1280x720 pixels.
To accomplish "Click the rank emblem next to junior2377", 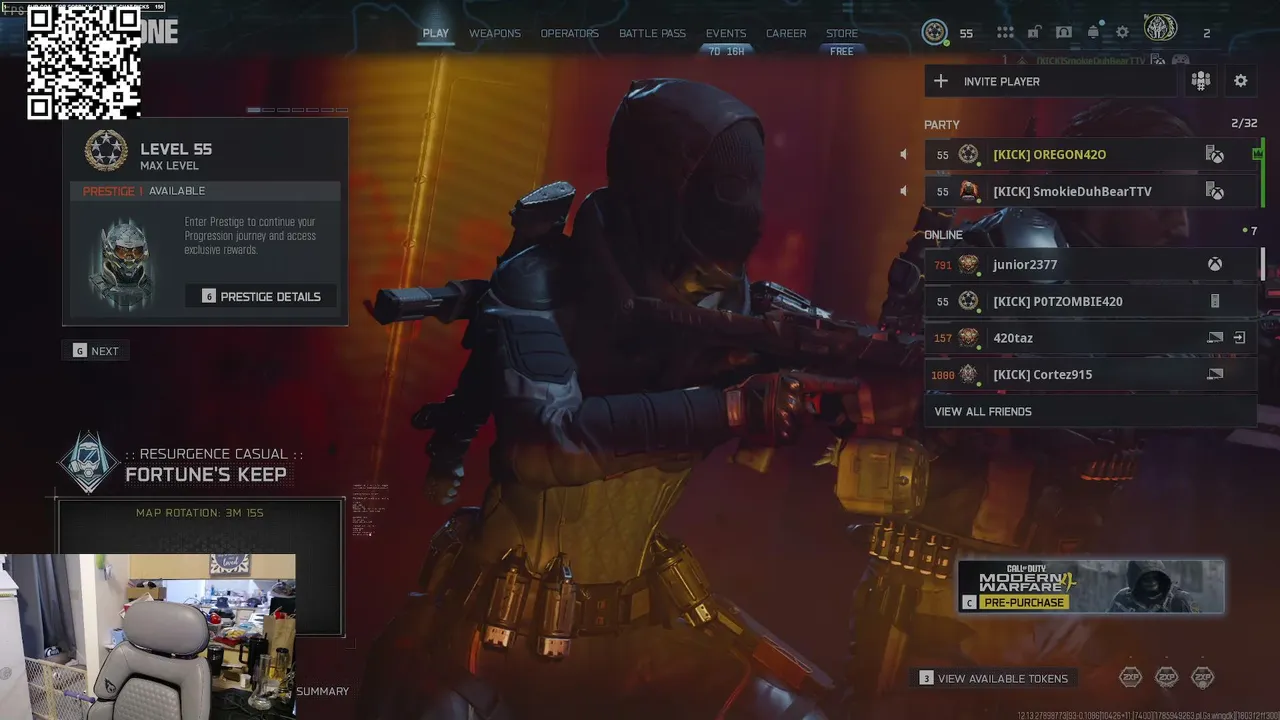I will pos(968,265).
